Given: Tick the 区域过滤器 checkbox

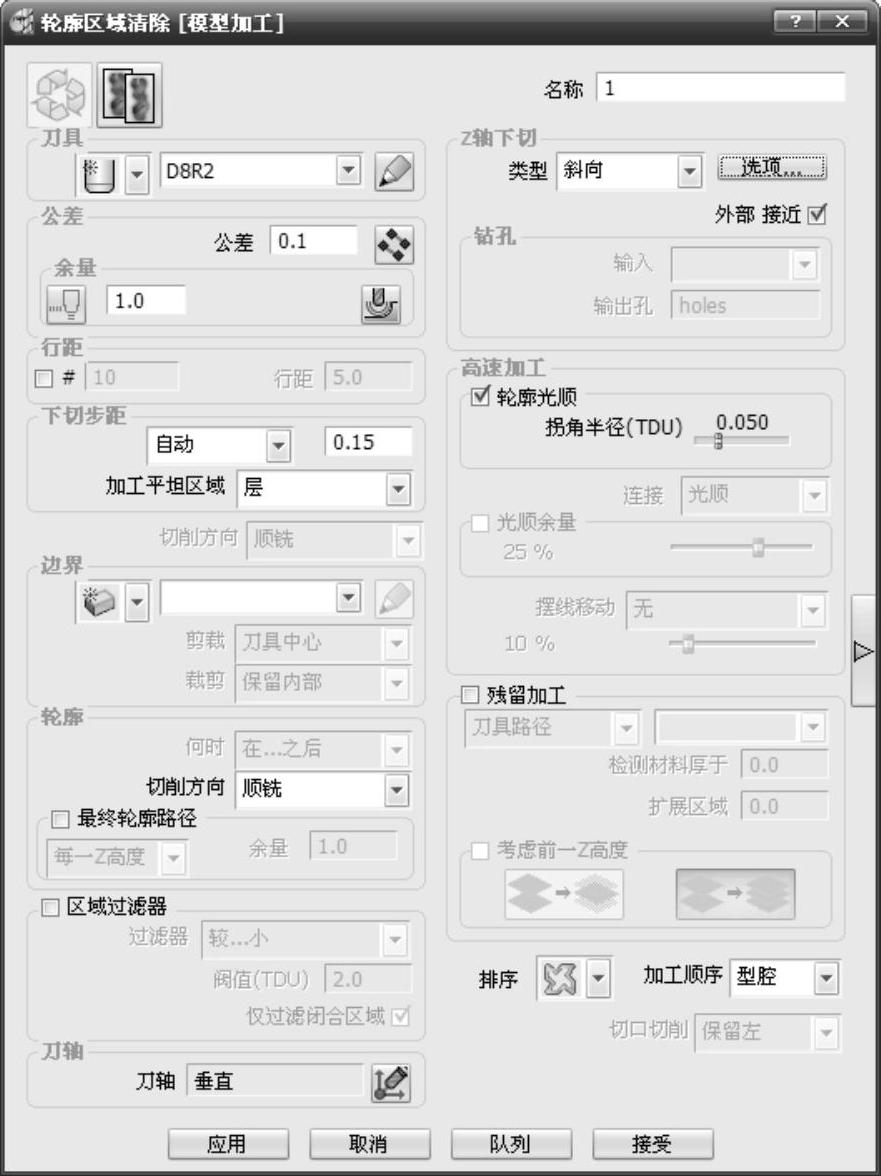Looking at the screenshot, I should [49, 908].
